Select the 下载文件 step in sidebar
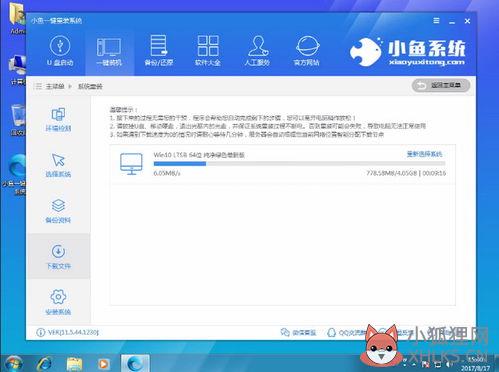The width and height of the screenshot is (499, 372). [x=58, y=257]
